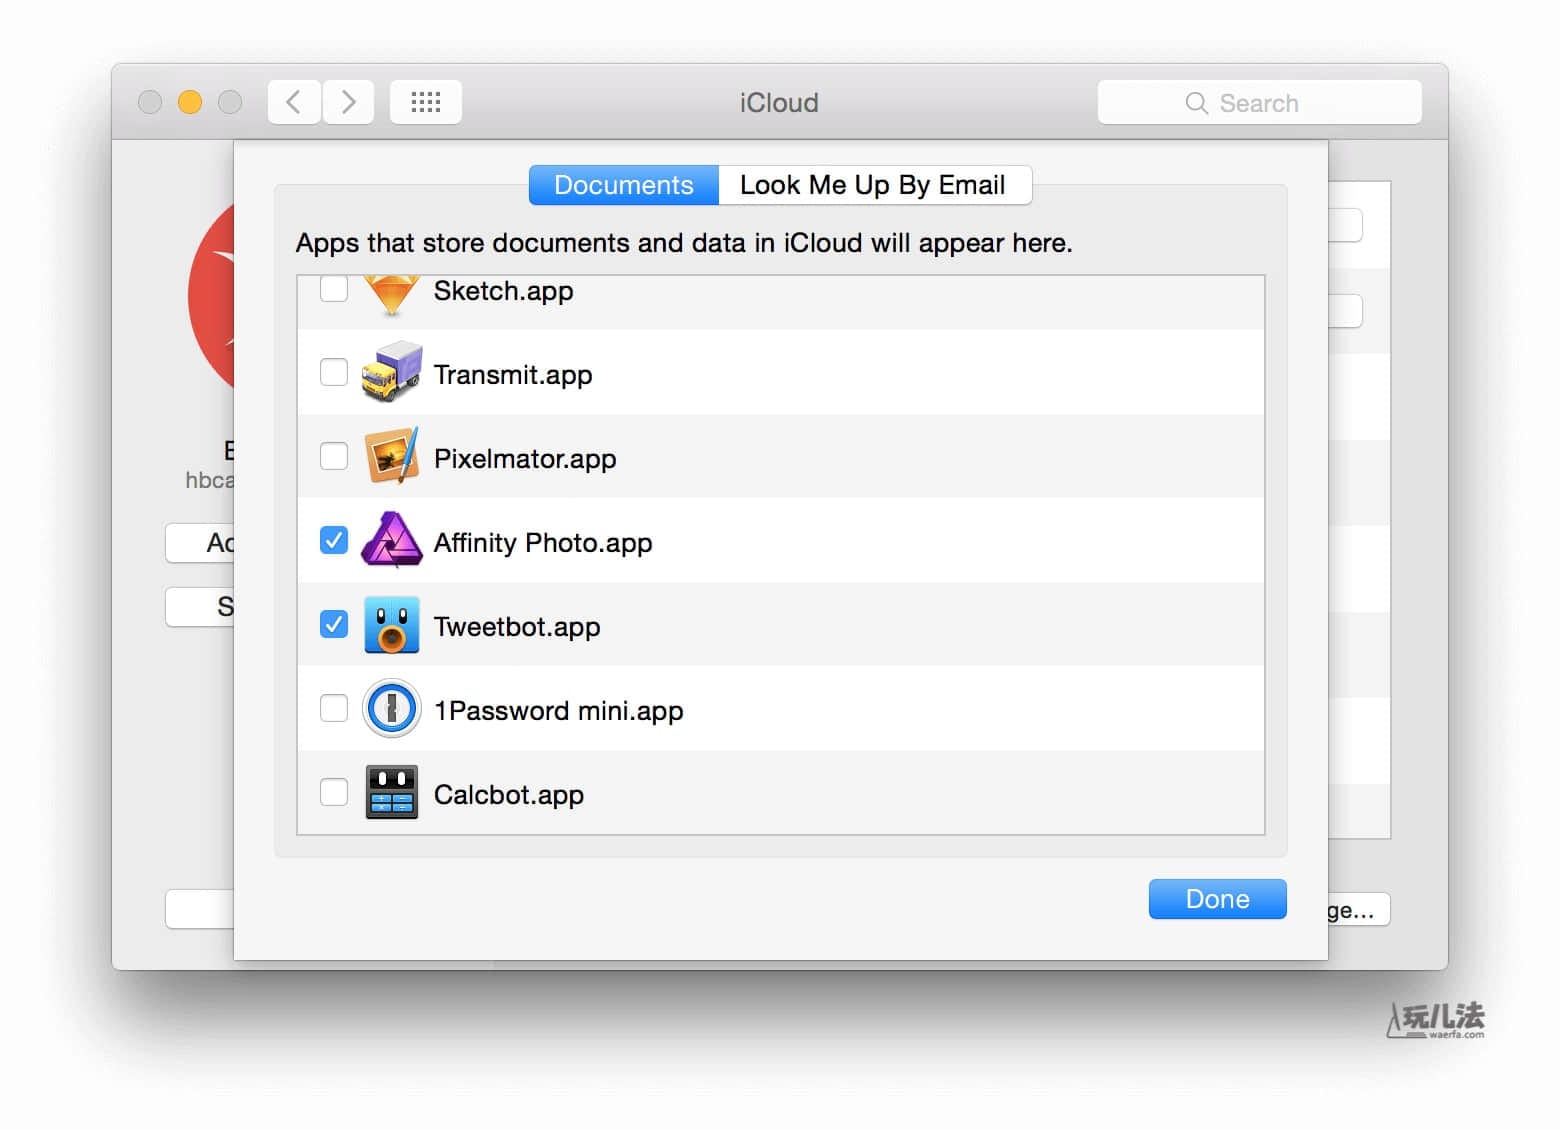Click the Calcbot.app calculator icon
This screenshot has width=1560, height=1130.
click(x=391, y=792)
